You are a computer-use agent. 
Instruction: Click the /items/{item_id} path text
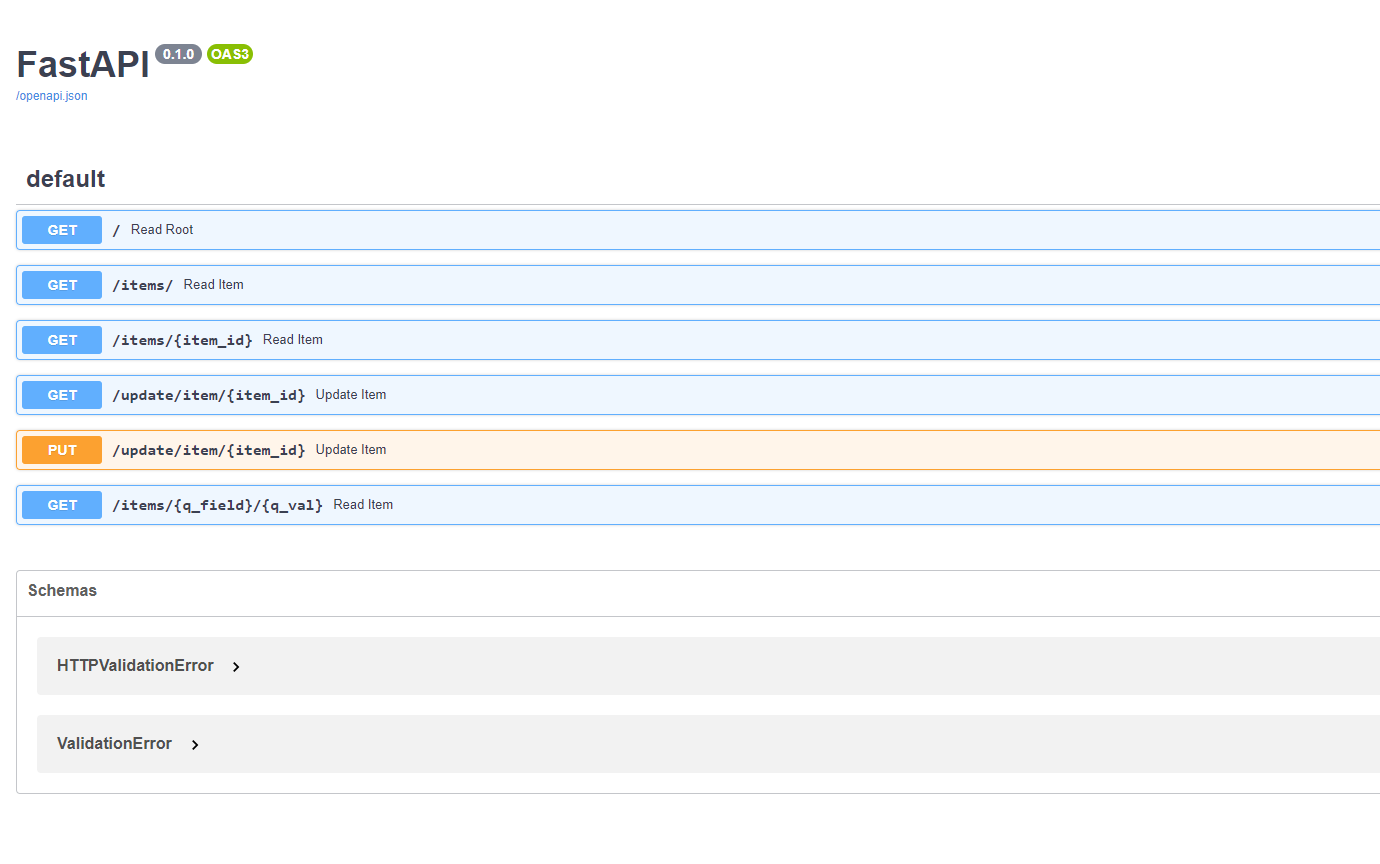pyautogui.click(x=182, y=340)
